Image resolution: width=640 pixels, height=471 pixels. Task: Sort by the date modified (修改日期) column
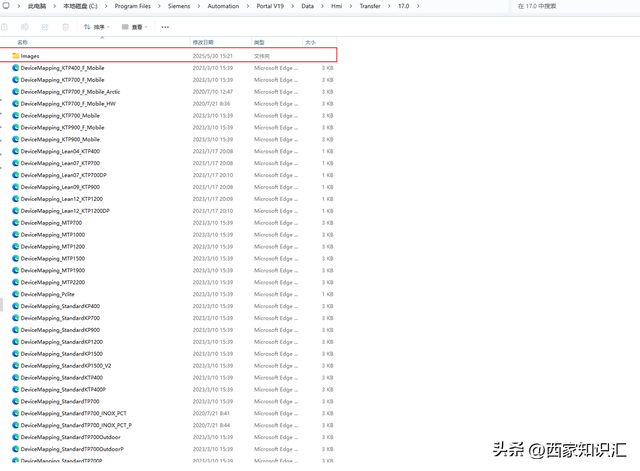203,42
